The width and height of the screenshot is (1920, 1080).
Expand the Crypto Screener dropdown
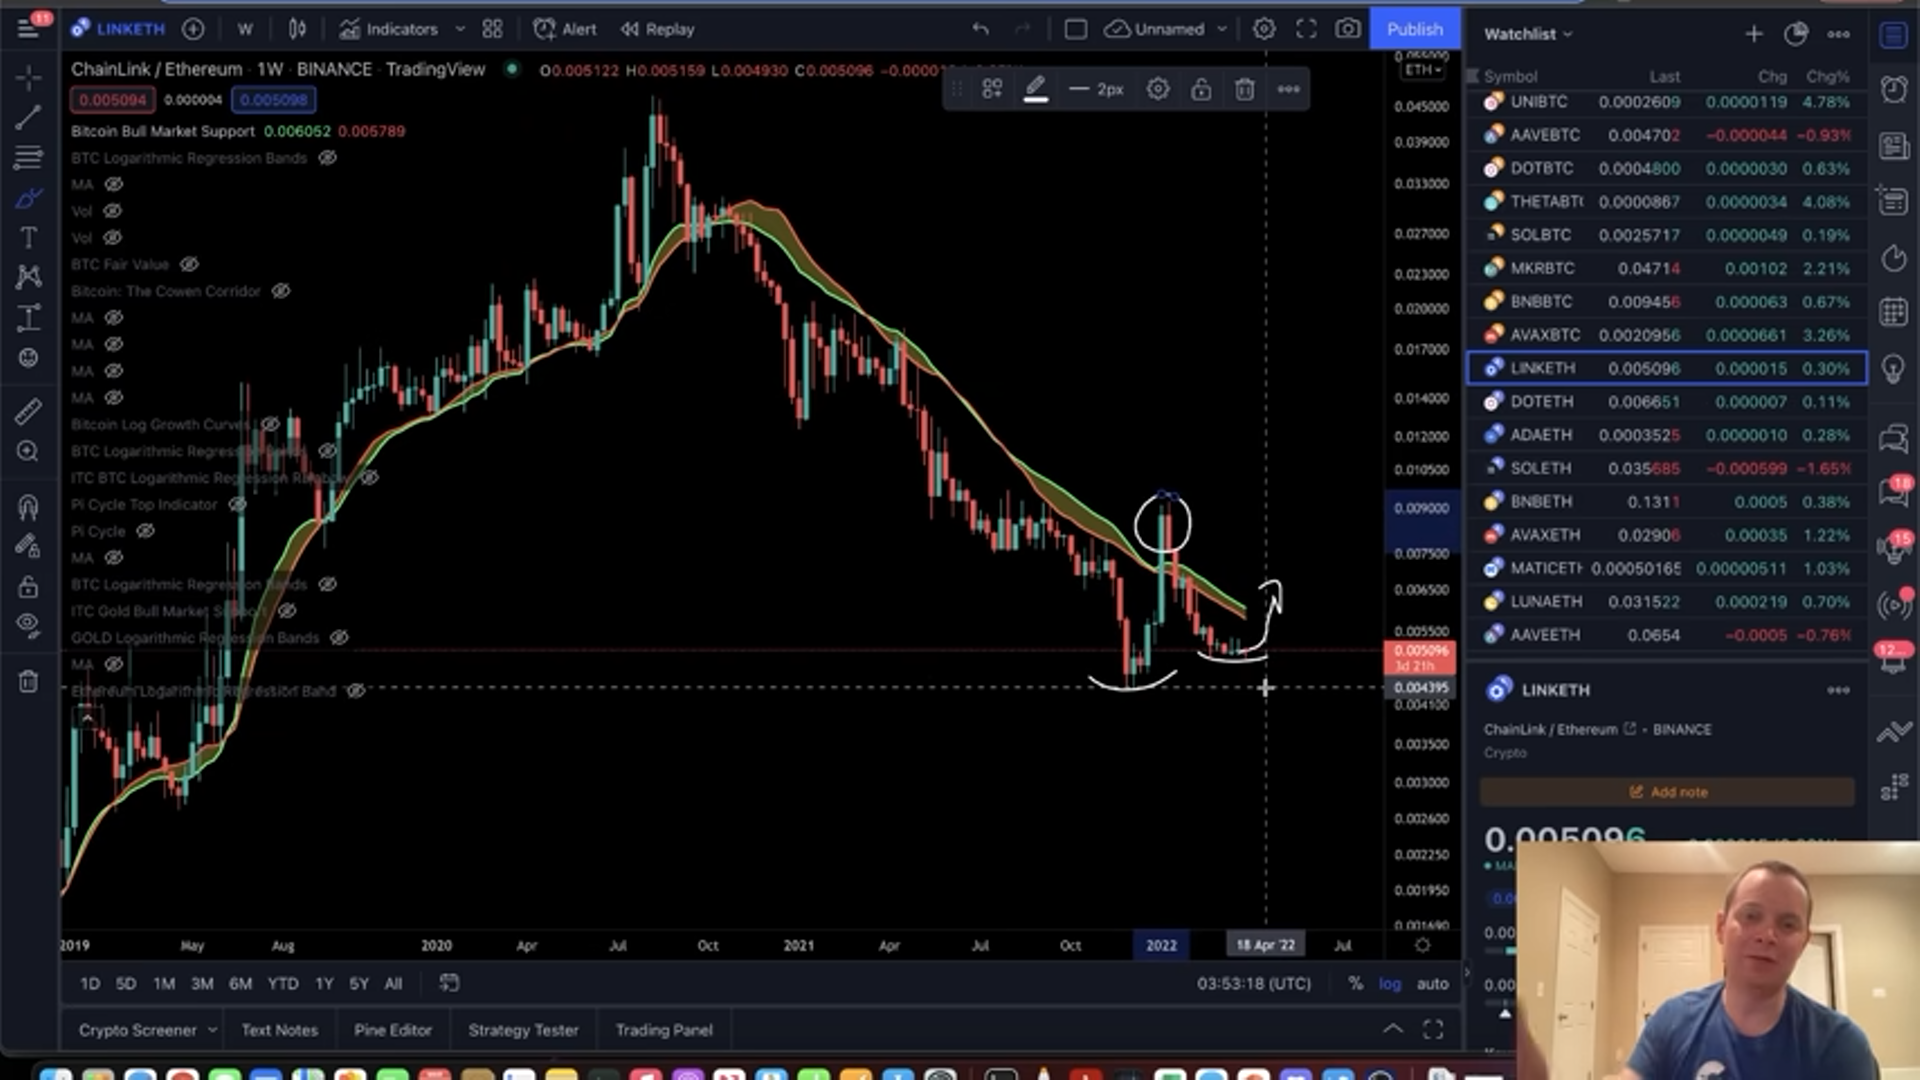coord(212,1030)
